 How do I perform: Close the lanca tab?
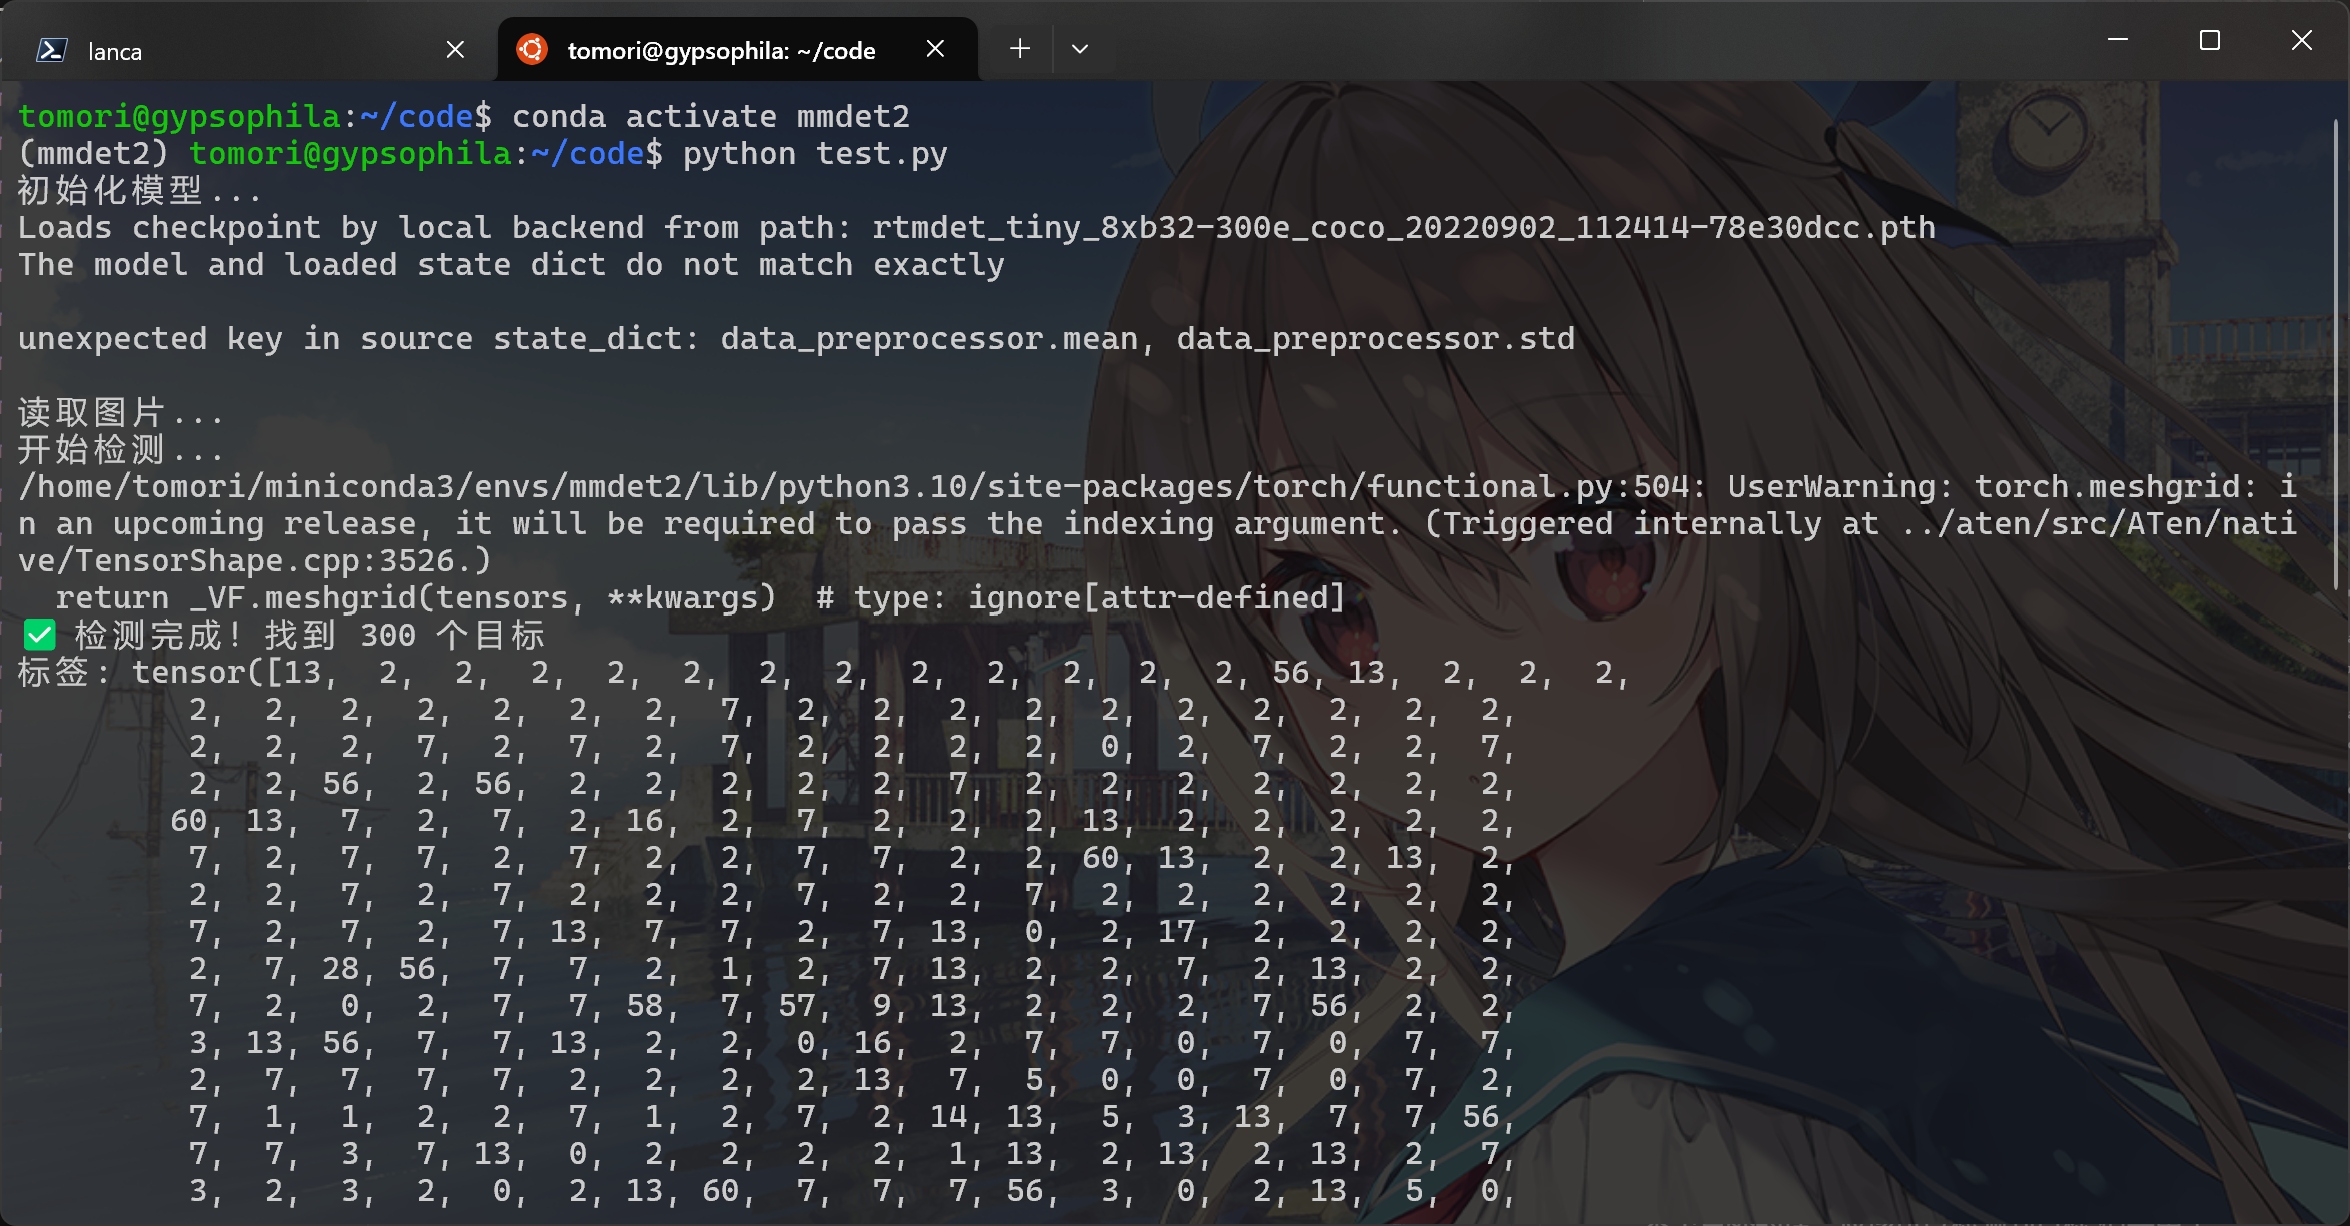[x=455, y=49]
